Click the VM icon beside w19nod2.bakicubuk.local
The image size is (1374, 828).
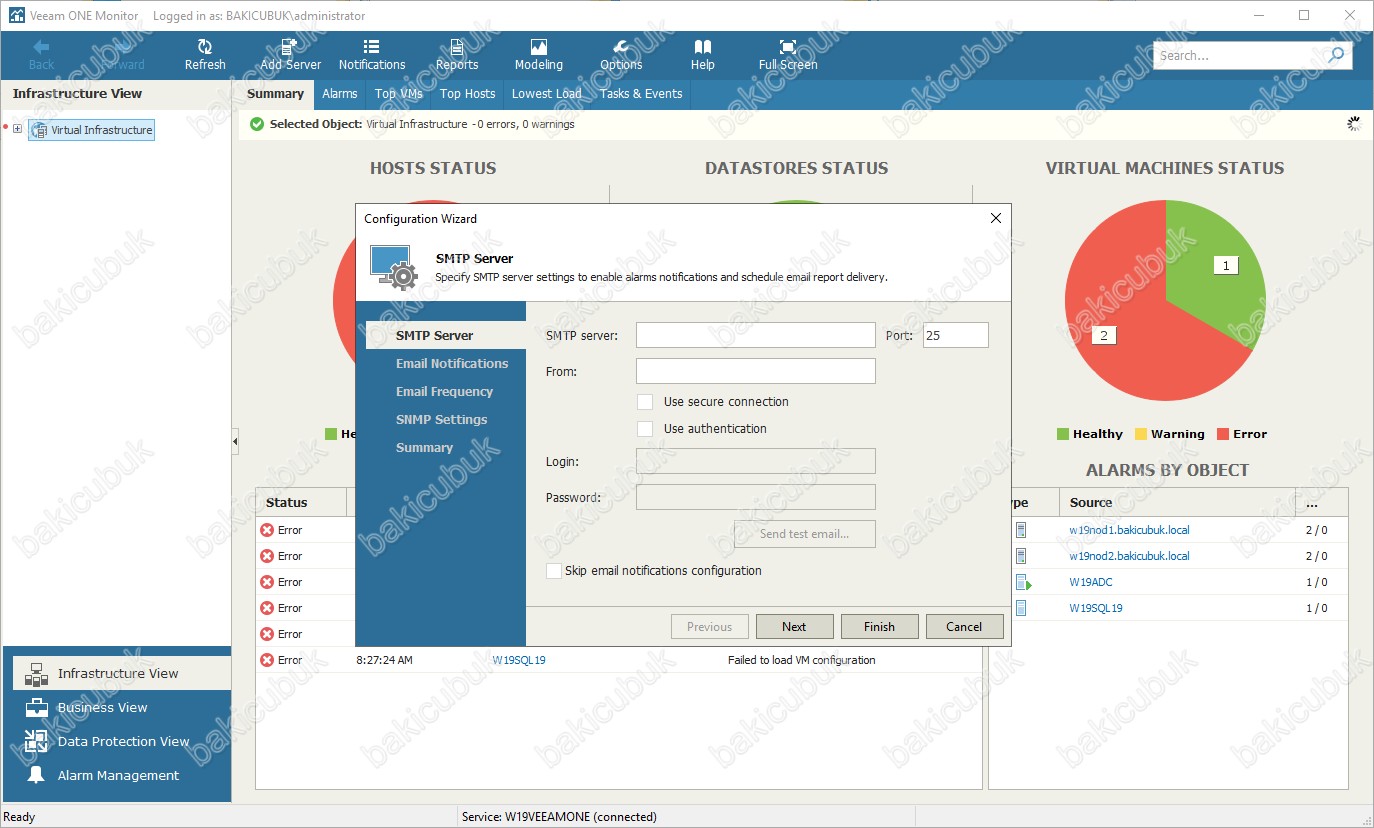[x=1021, y=556]
